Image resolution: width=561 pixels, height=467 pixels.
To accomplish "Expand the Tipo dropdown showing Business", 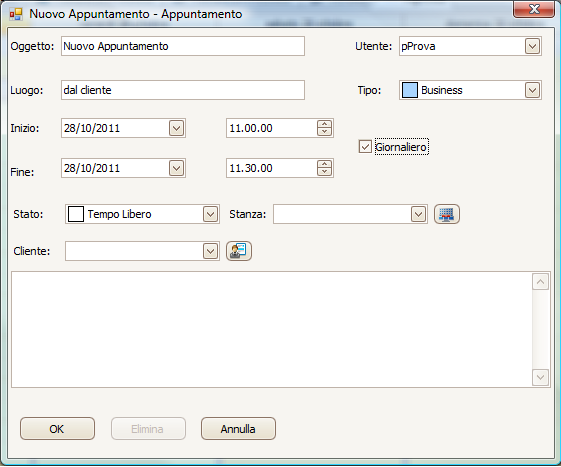I will [x=532, y=90].
